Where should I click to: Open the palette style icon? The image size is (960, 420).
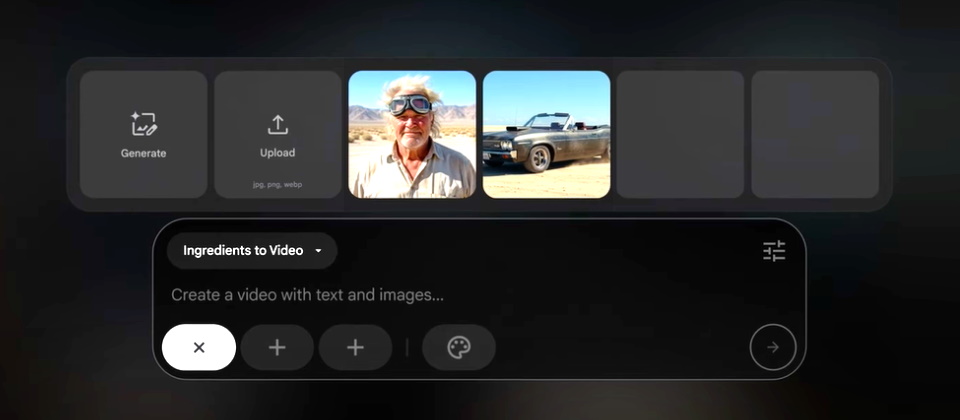click(x=459, y=347)
